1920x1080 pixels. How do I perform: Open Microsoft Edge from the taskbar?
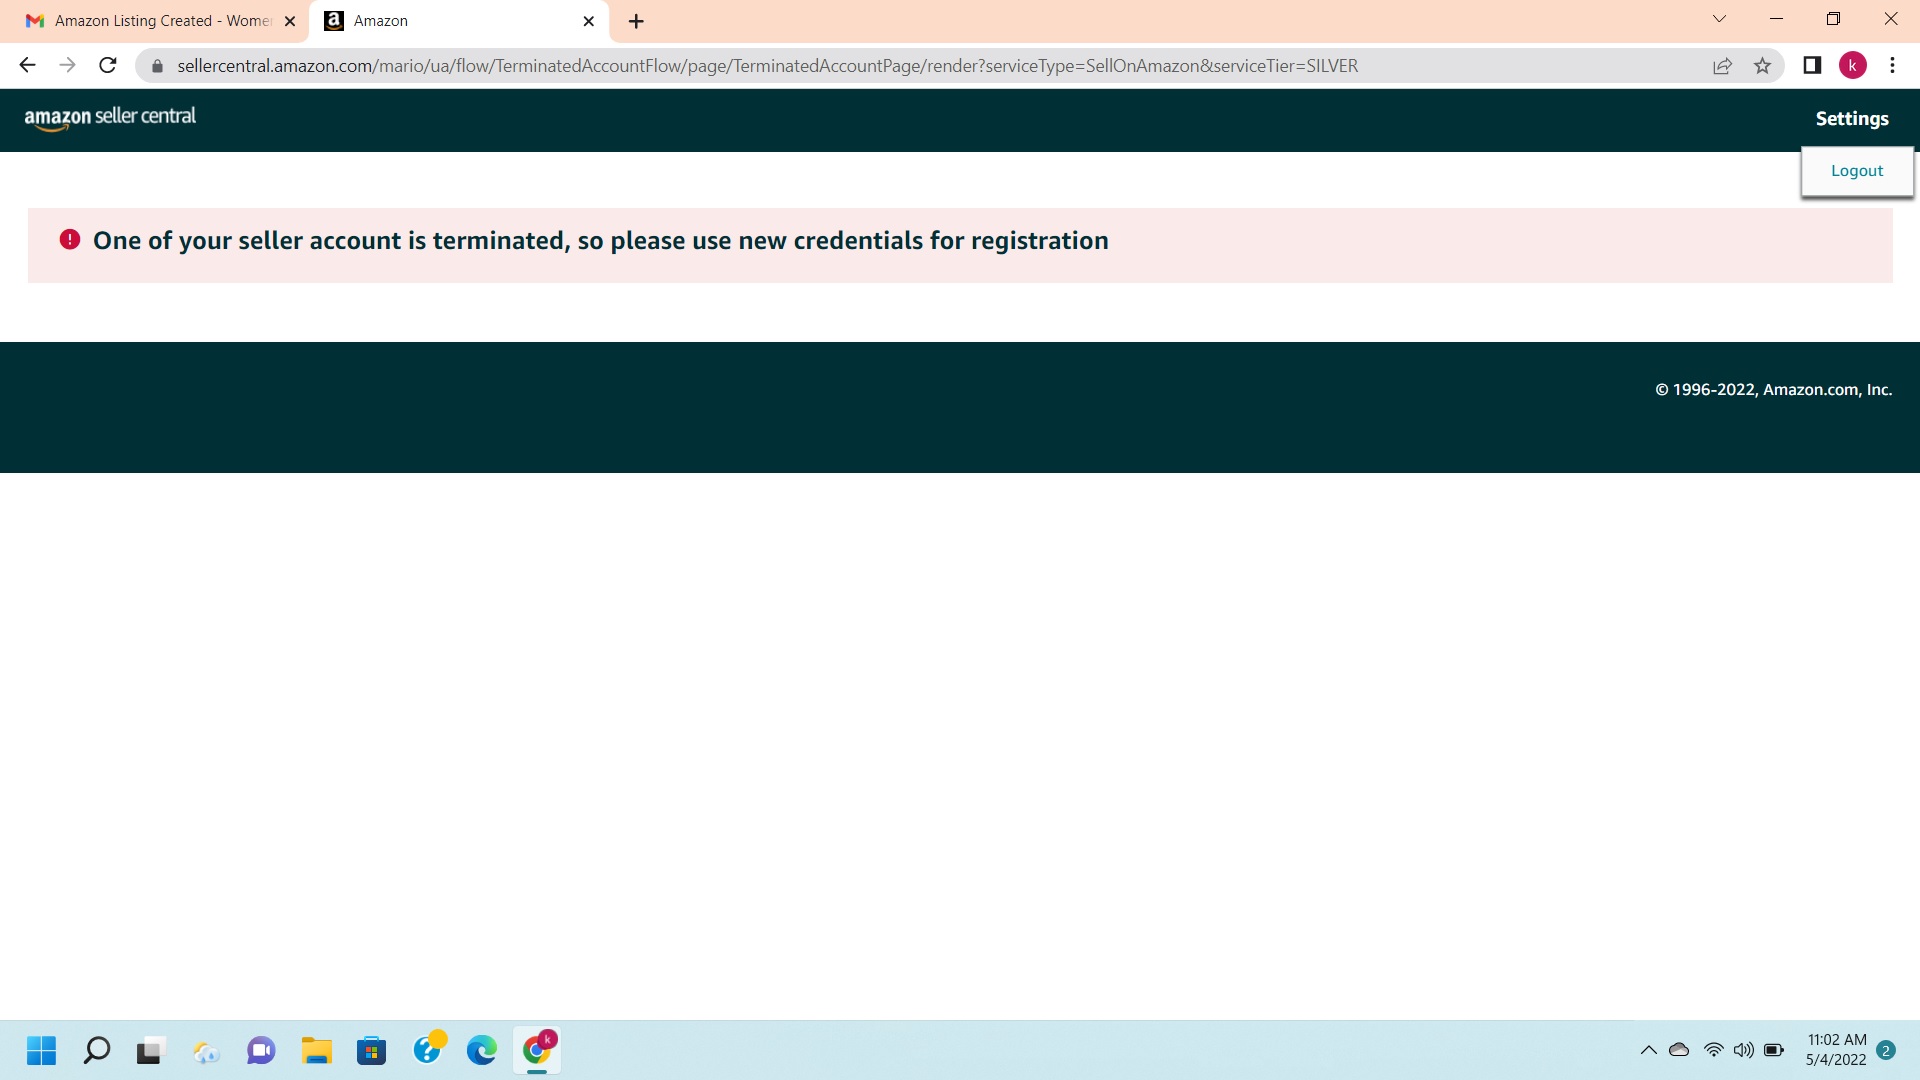481,1050
